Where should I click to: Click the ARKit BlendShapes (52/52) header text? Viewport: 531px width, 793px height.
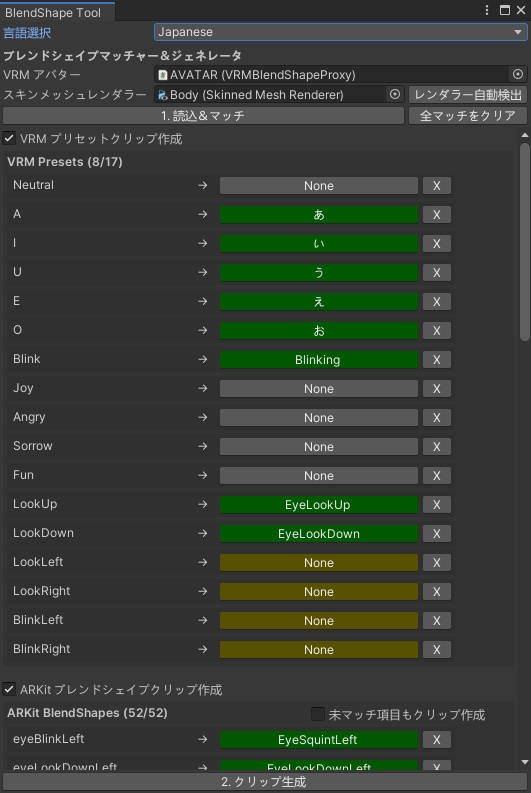click(x=87, y=713)
